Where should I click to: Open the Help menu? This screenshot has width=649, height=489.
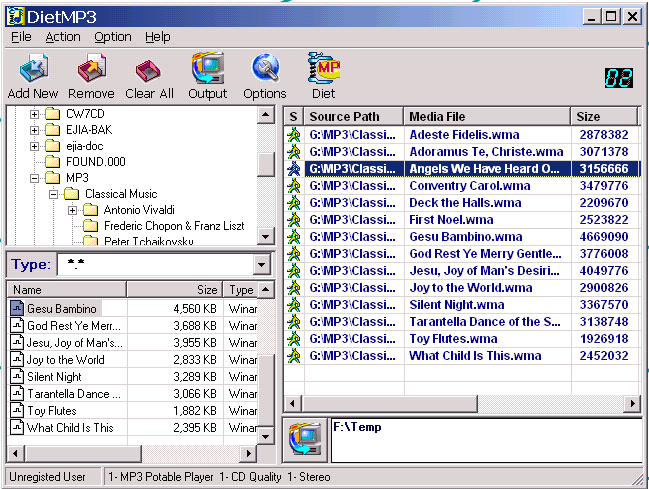(158, 37)
